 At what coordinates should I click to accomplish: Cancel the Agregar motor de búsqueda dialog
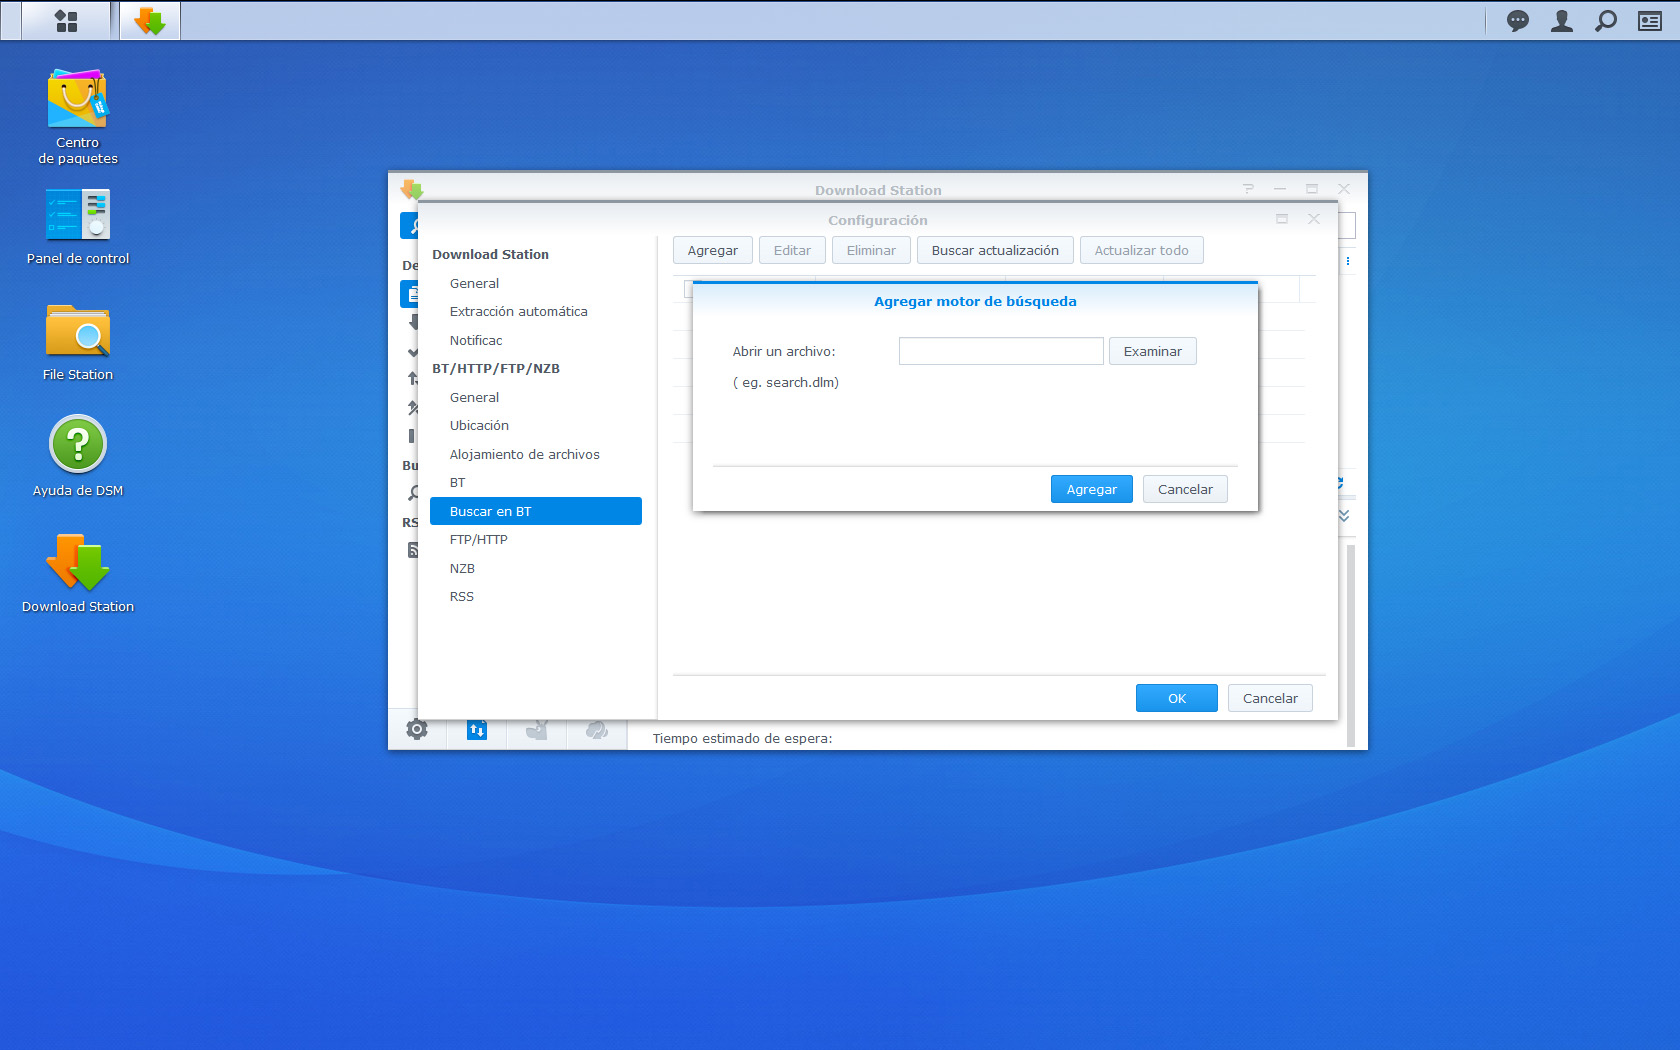tap(1185, 489)
